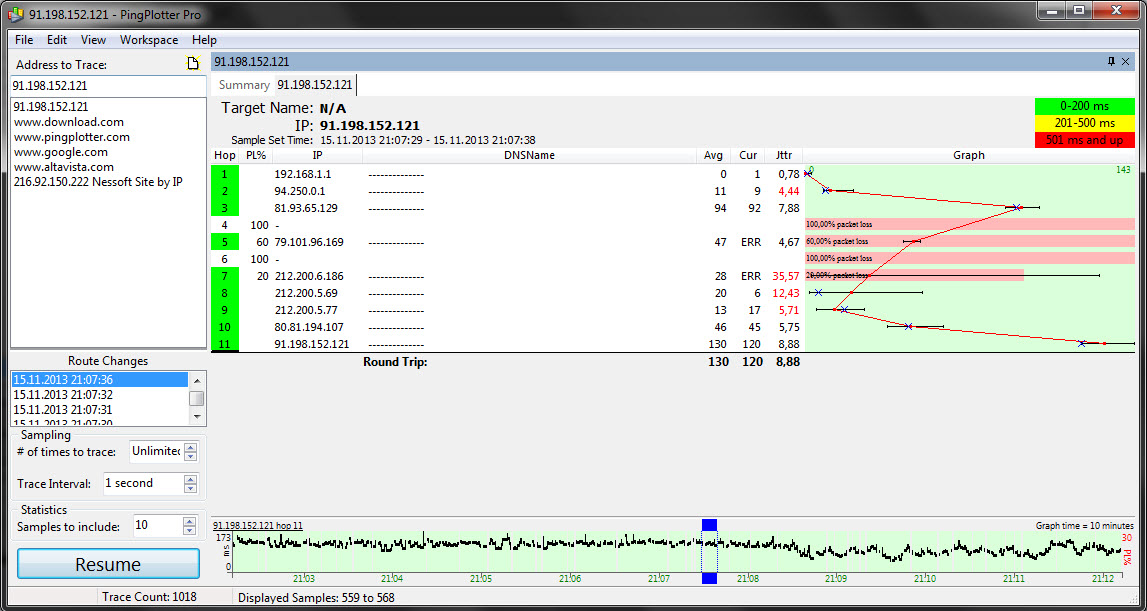Click the Trace Interval field showing 1 second

[143, 483]
